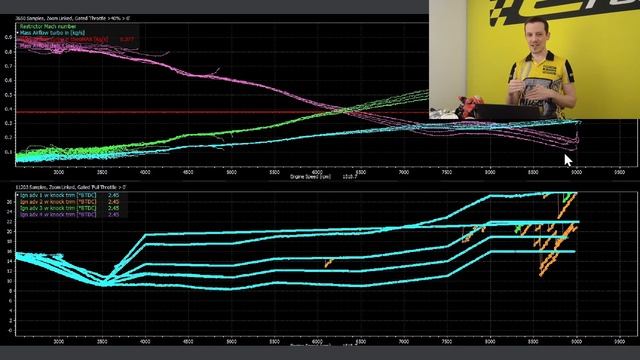Click the 3000 tick on top chart x-axis
This screenshot has width=640, height=360.
click(x=59, y=172)
